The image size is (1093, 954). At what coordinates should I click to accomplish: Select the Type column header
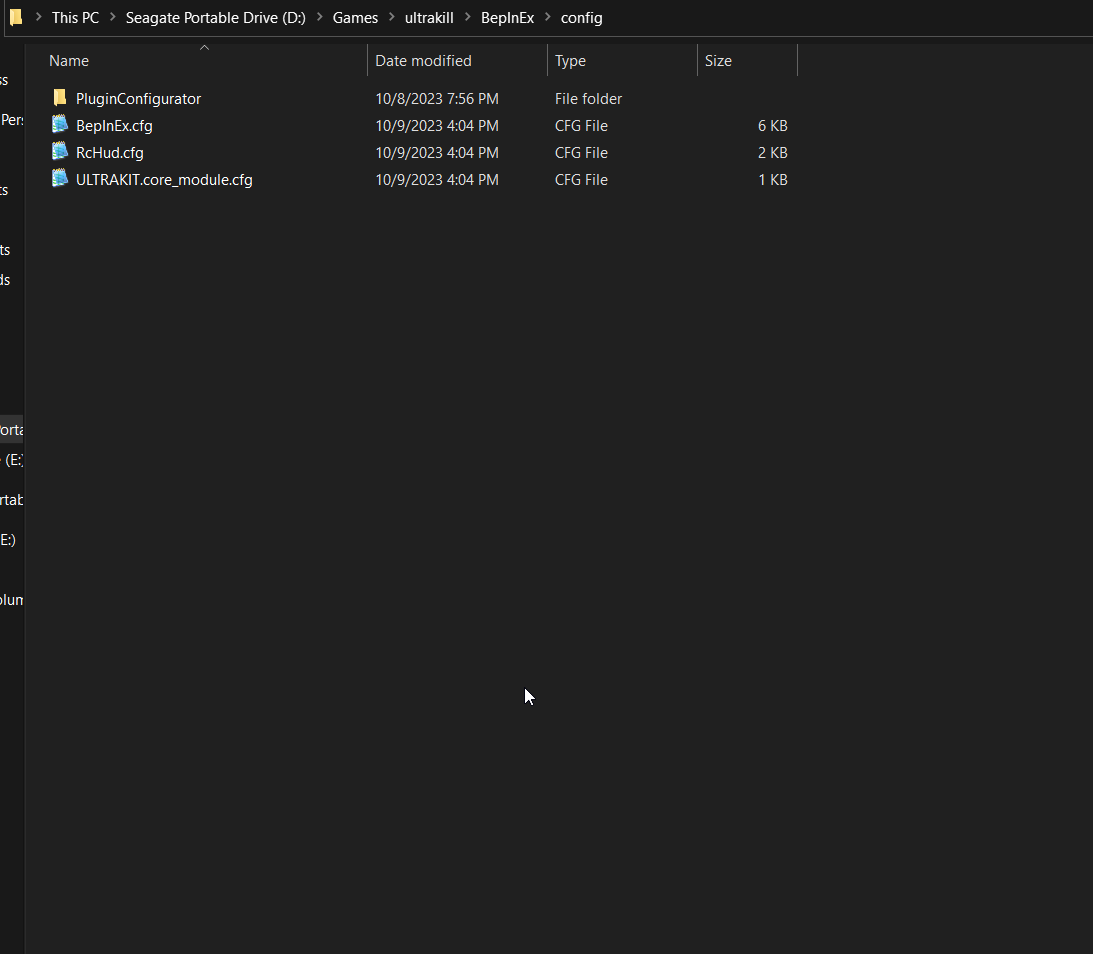click(x=570, y=60)
